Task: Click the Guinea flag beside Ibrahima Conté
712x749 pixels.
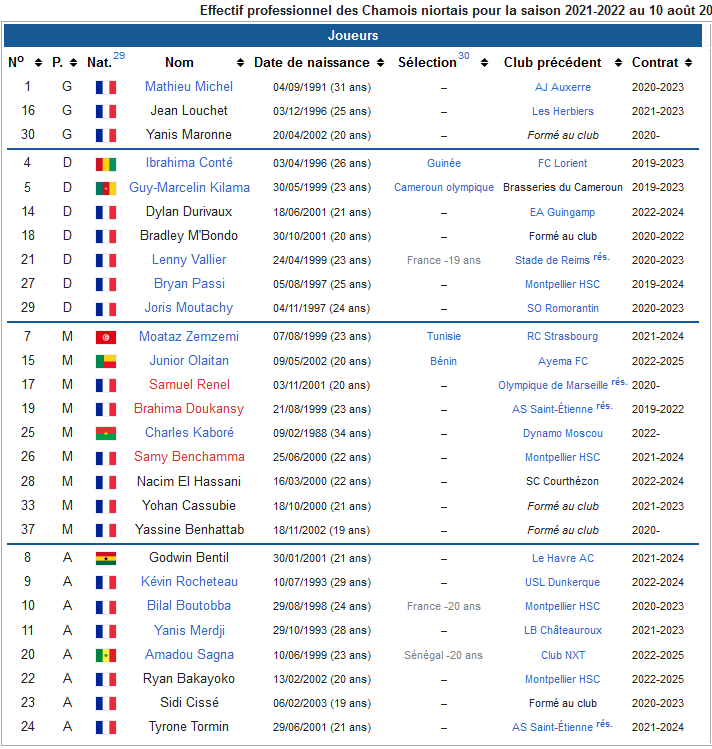Action: tap(106, 164)
